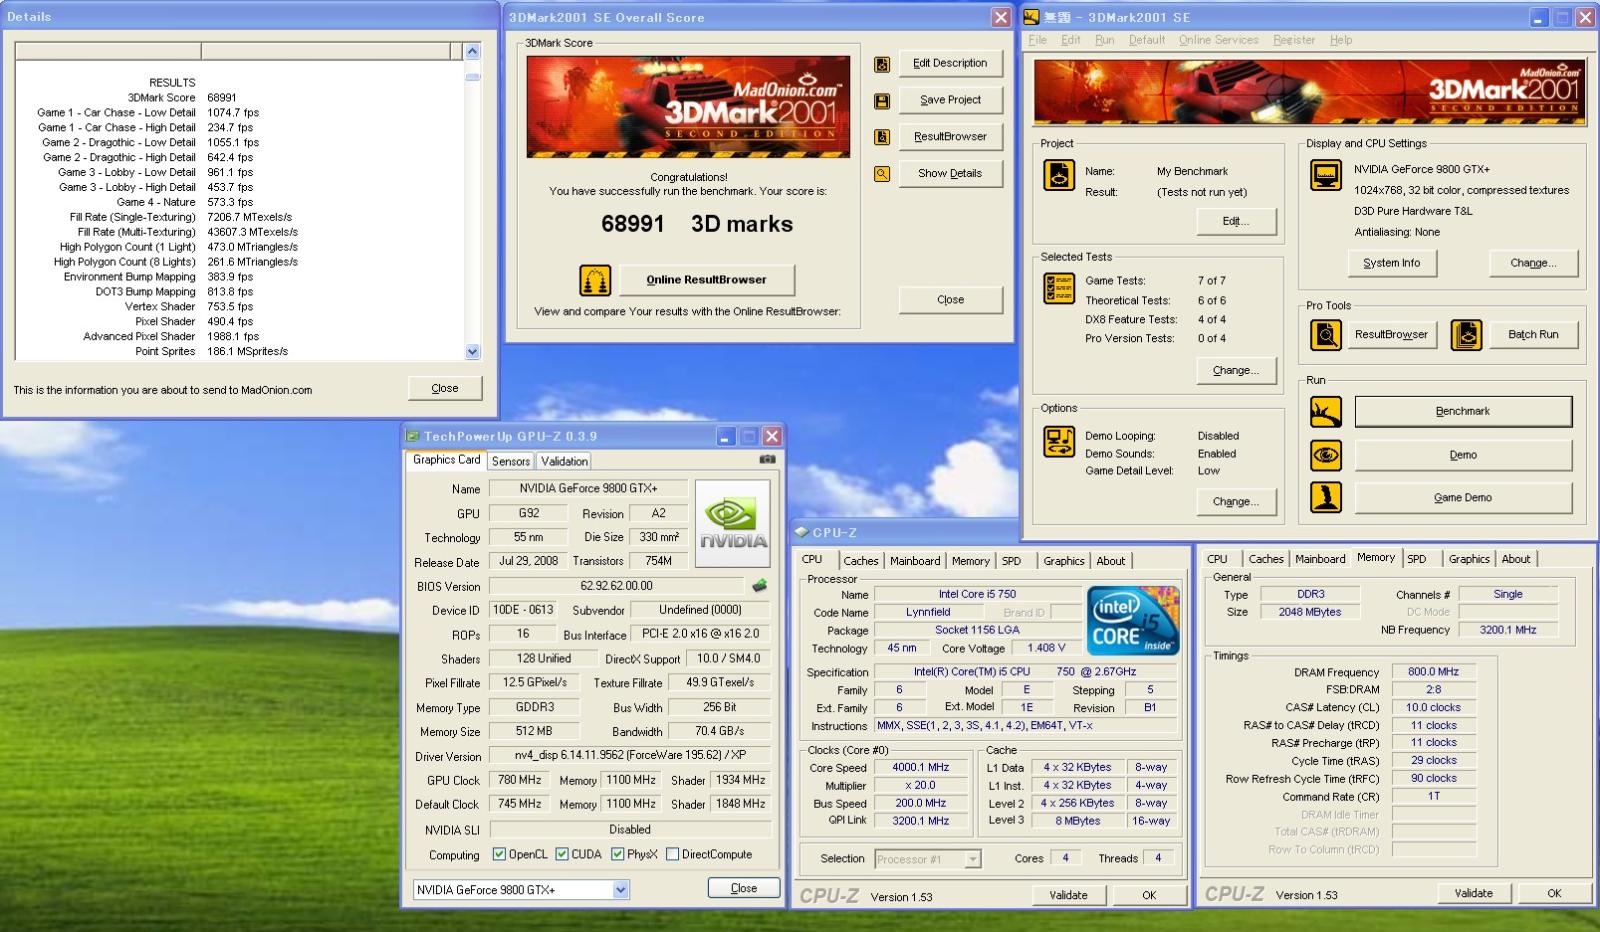Viewport: 1600px width, 932px height.
Task: Click Close button in Overall Score window
Action: (950, 300)
